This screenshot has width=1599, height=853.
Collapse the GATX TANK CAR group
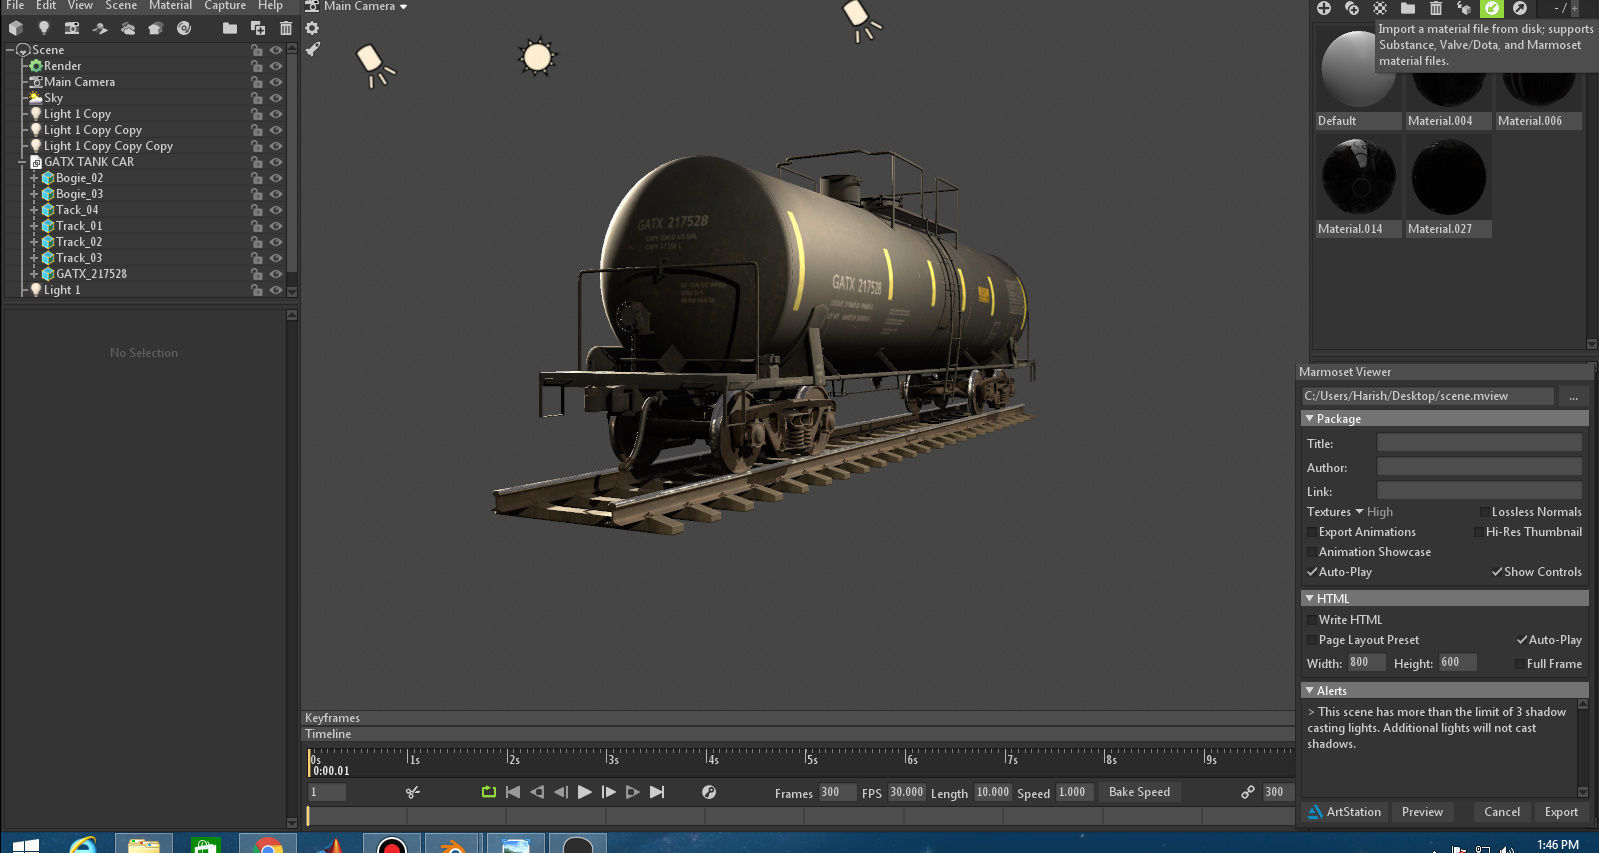point(22,162)
